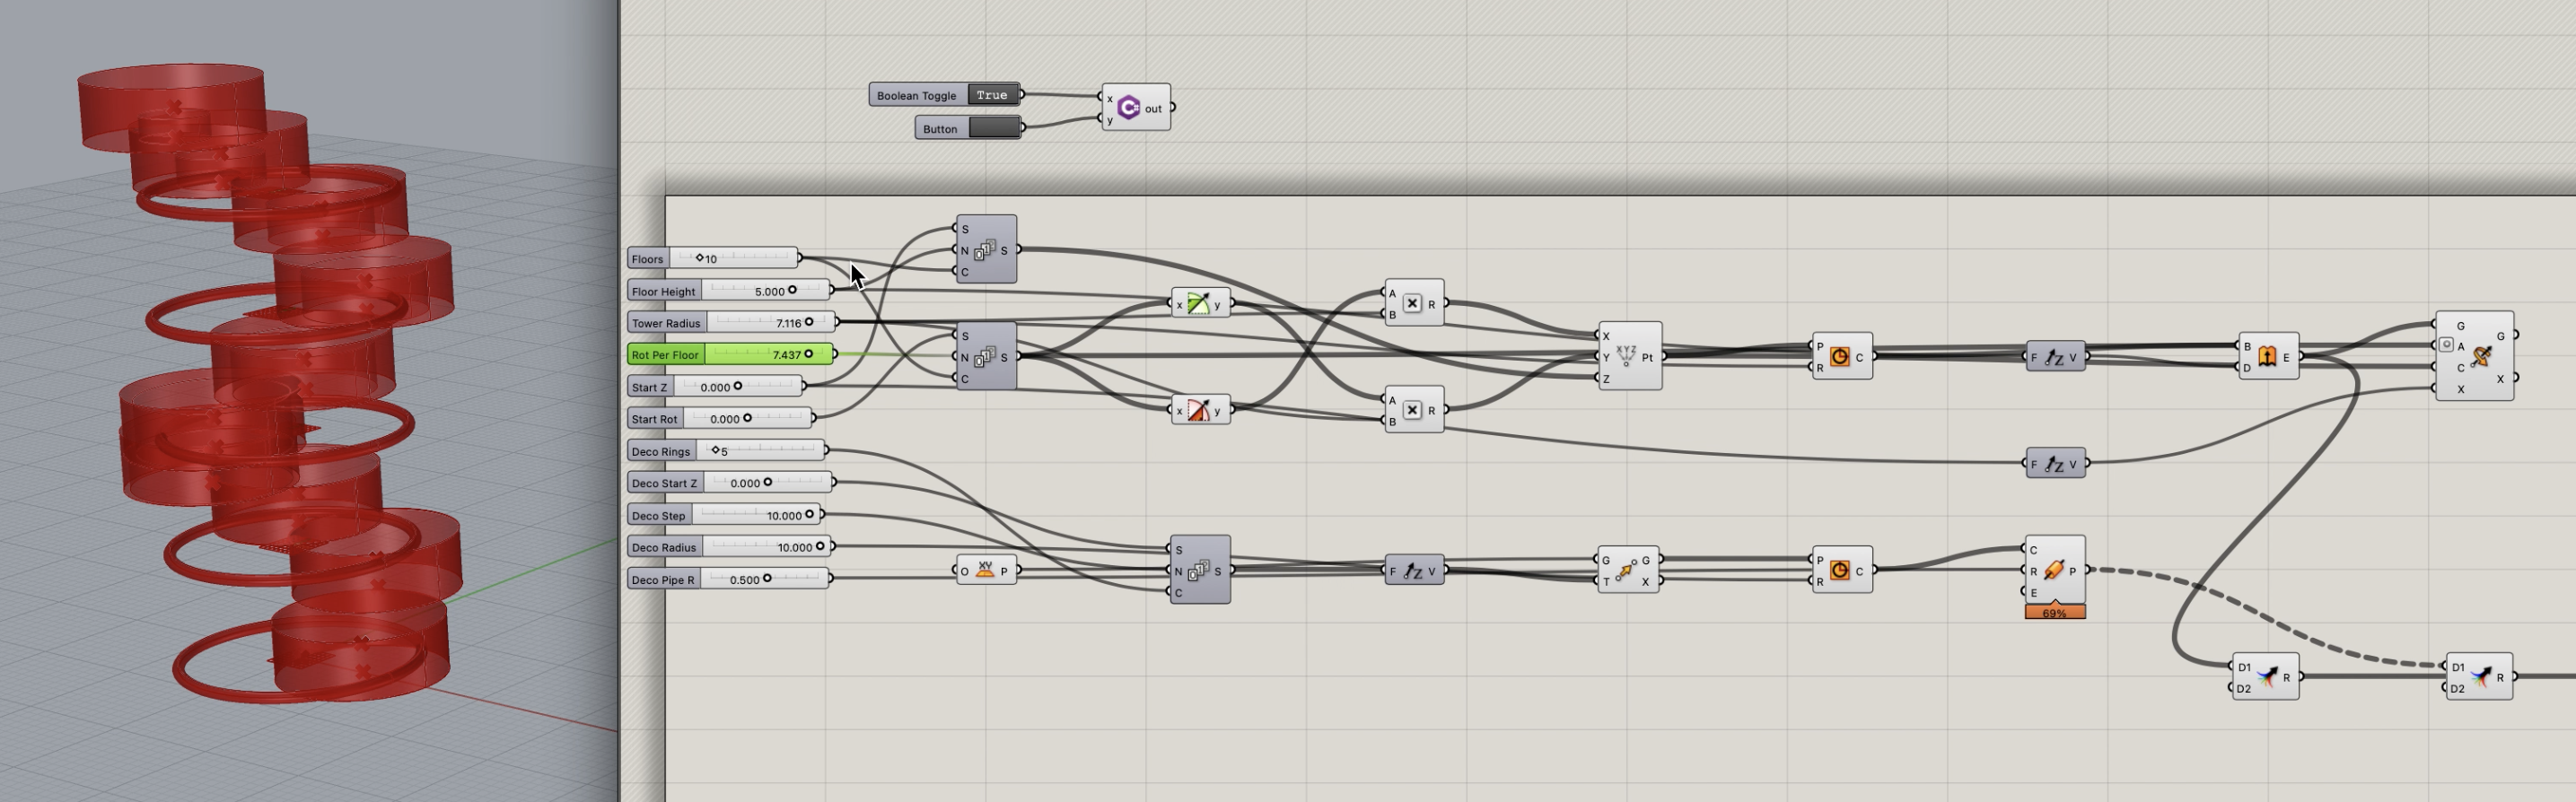Viewport: 2576px width, 802px height.
Task: Select the green triangle trig component
Action: [1198, 303]
